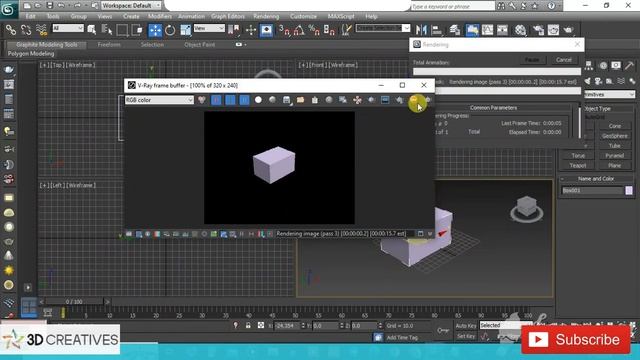Click the Unlink Selection tool
The width and height of the screenshot is (640, 360).
(x=26, y=30)
